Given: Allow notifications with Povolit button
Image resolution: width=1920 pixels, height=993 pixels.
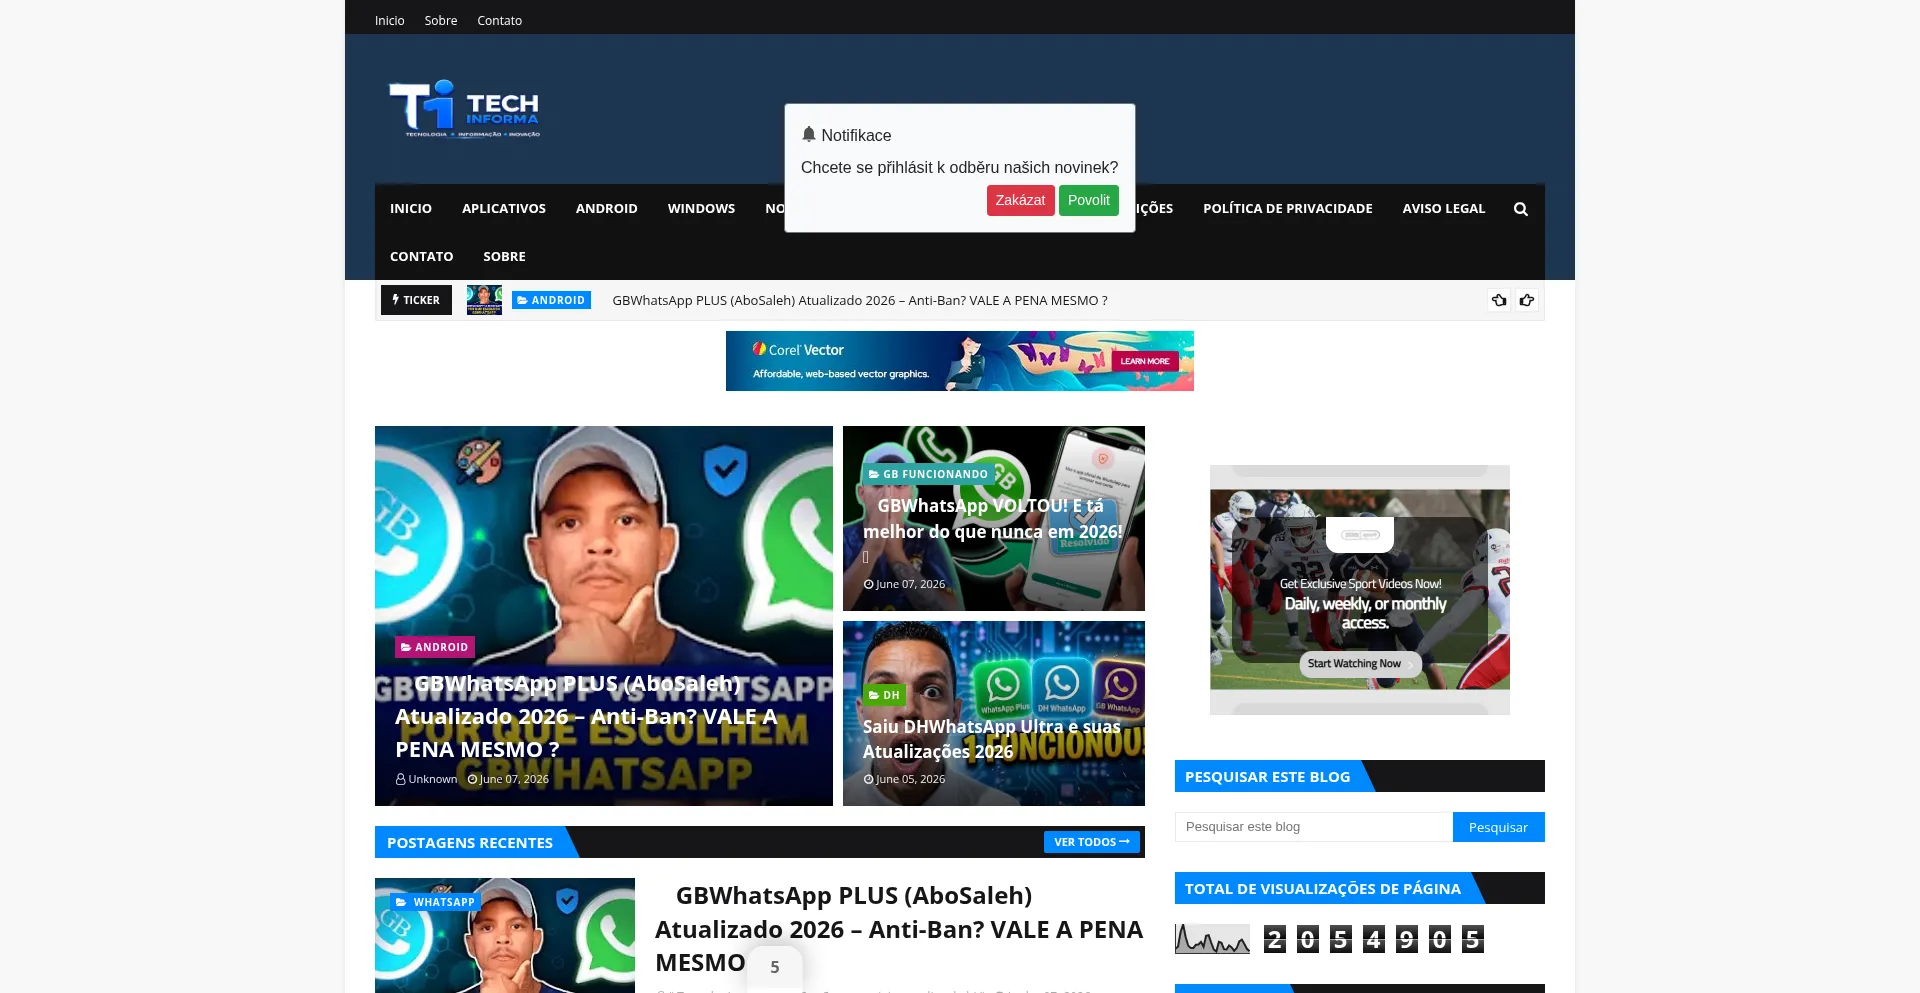Looking at the screenshot, I should tap(1088, 200).
